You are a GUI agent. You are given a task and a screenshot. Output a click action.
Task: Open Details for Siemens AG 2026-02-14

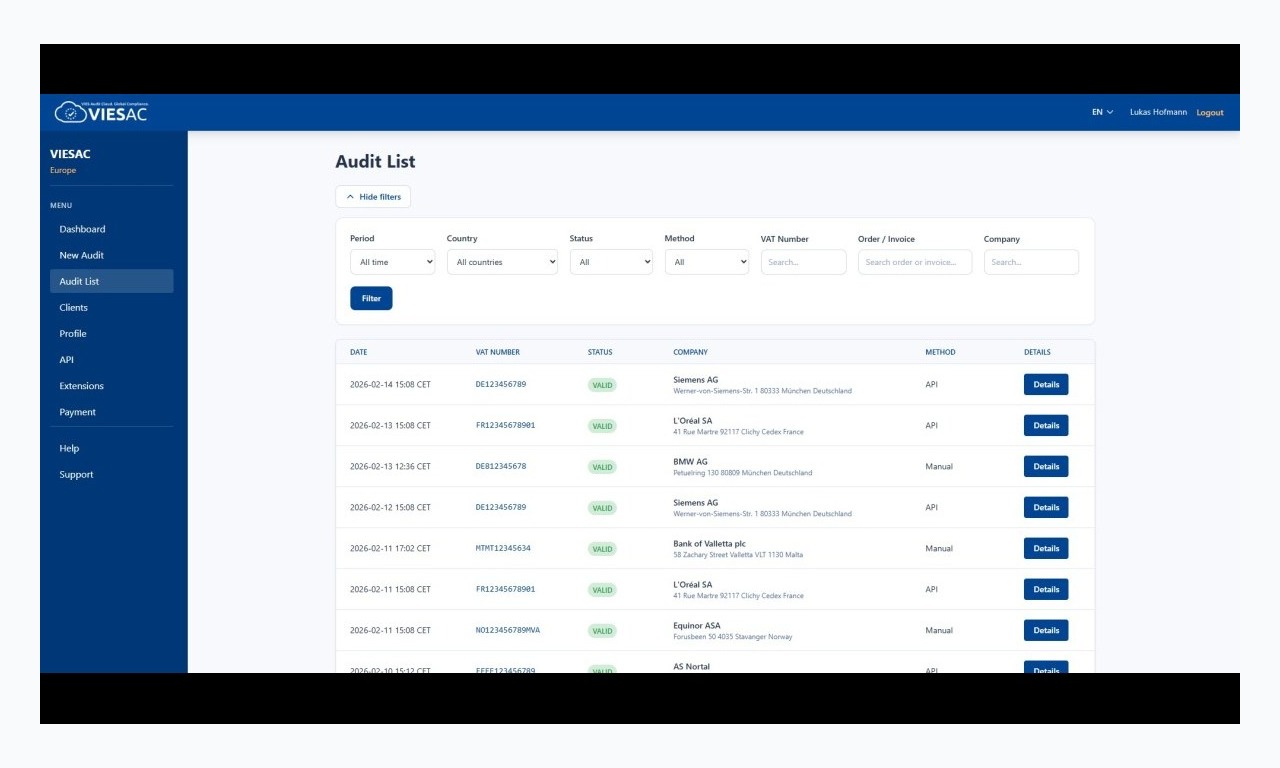tap(1046, 384)
